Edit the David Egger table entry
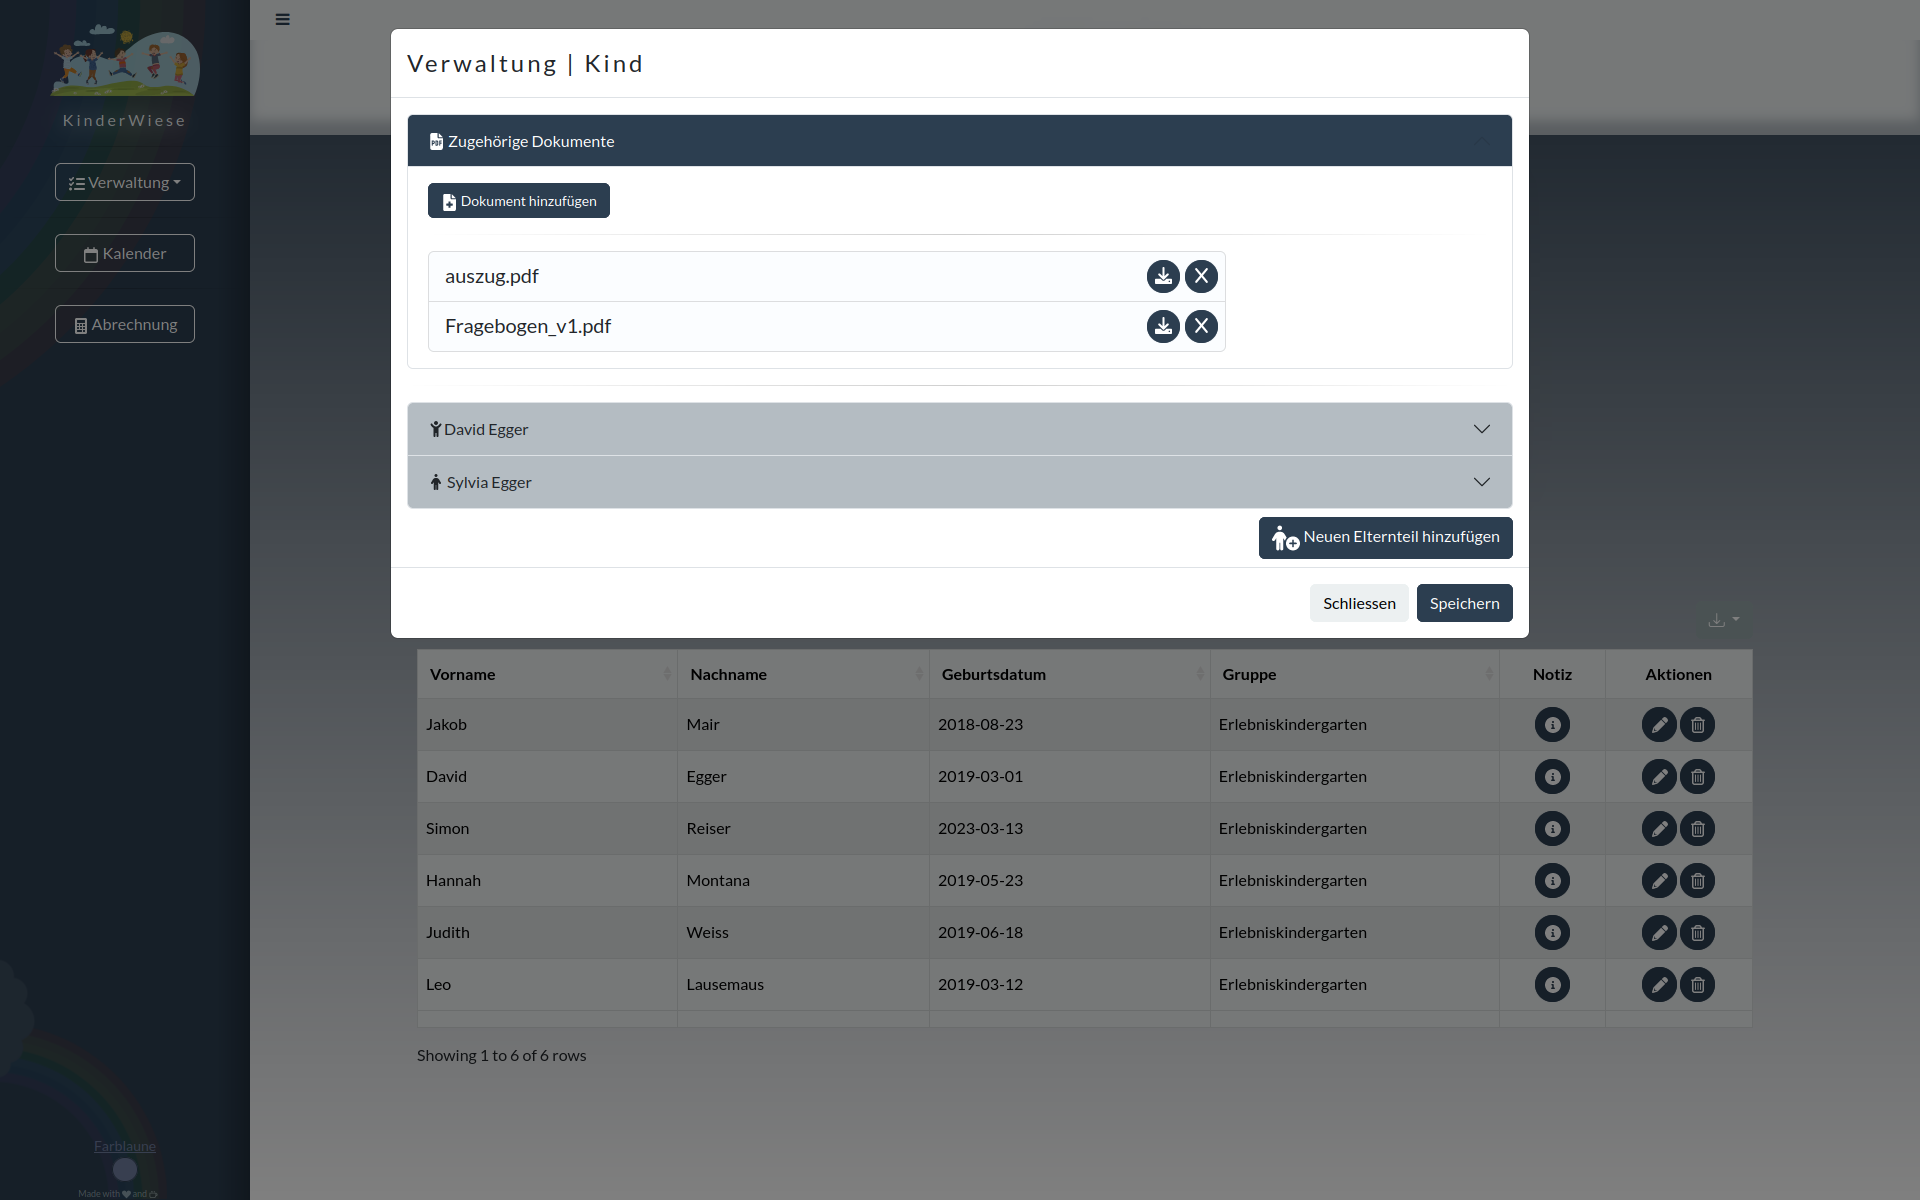1920x1200 pixels. coord(1659,776)
